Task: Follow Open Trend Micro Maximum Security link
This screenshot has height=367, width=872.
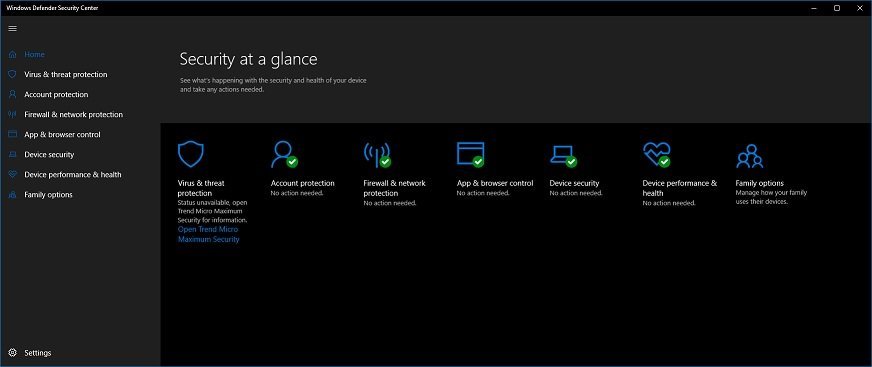Action: coord(209,234)
